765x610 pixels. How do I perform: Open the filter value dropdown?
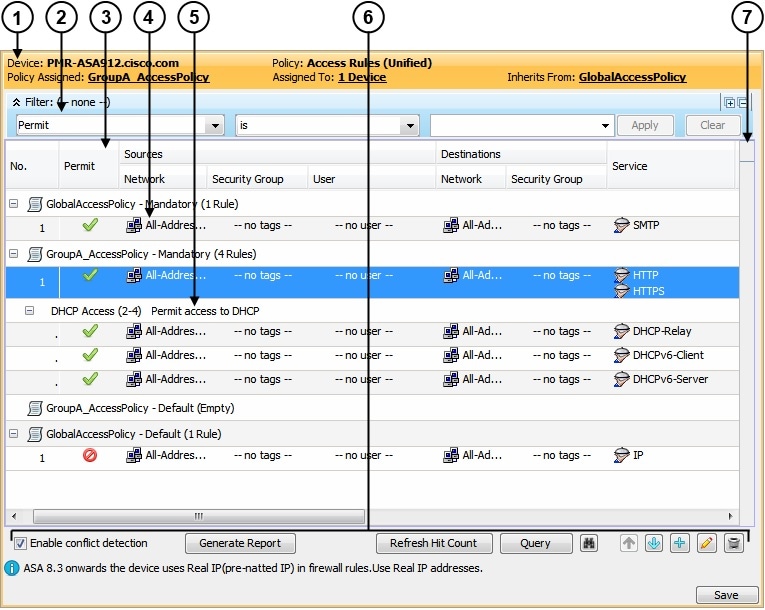(x=605, y=125)
